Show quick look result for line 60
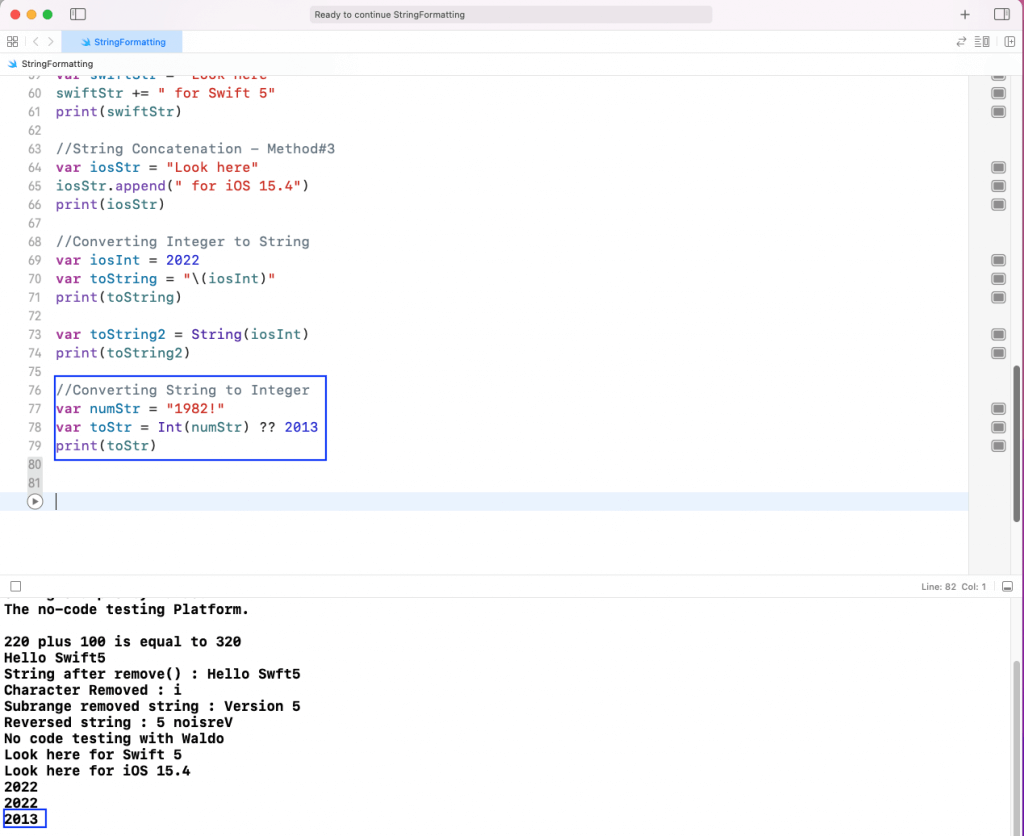 coord(998,93)
